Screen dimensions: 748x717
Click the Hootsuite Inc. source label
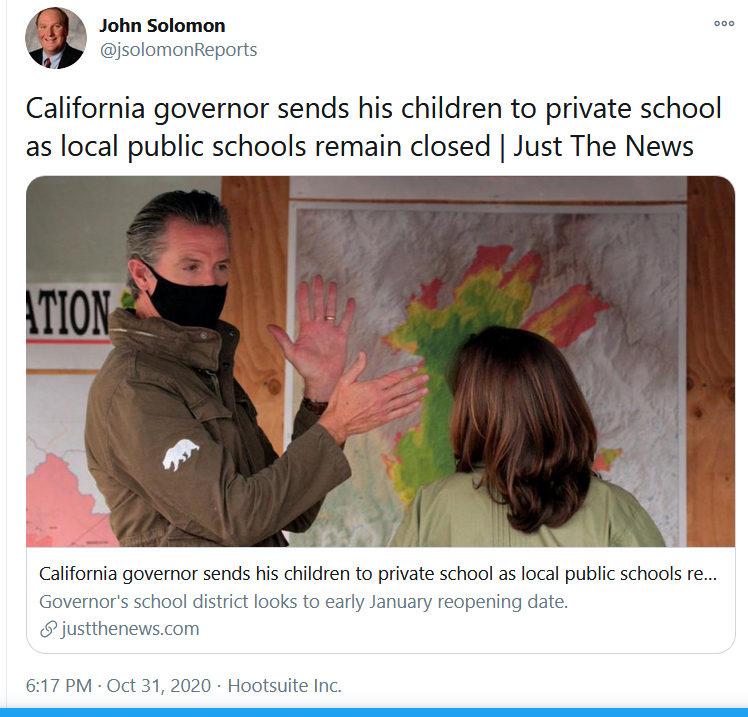285,686
